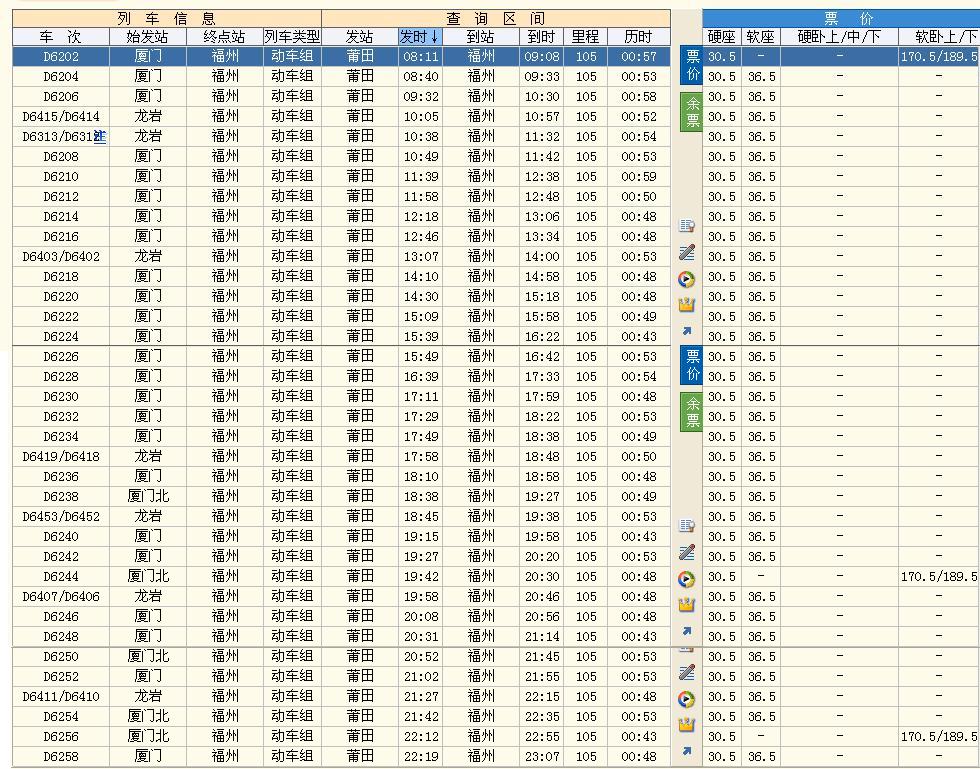This screenshot has width=980, height=769.
Task: Click arrival time 23:07
Action: (x=542, y=757)
